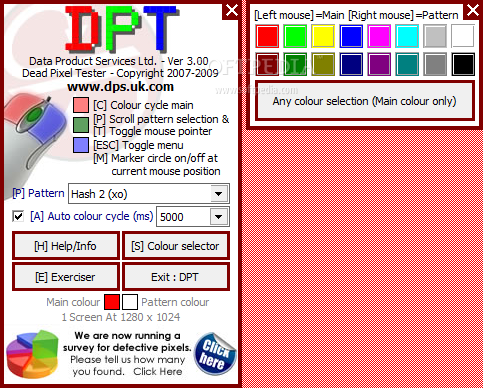Image resolution: width=483 pixels, height=388 pixels.
Task: Click the survey pie chart icon
Action: (x=32, y=354)
